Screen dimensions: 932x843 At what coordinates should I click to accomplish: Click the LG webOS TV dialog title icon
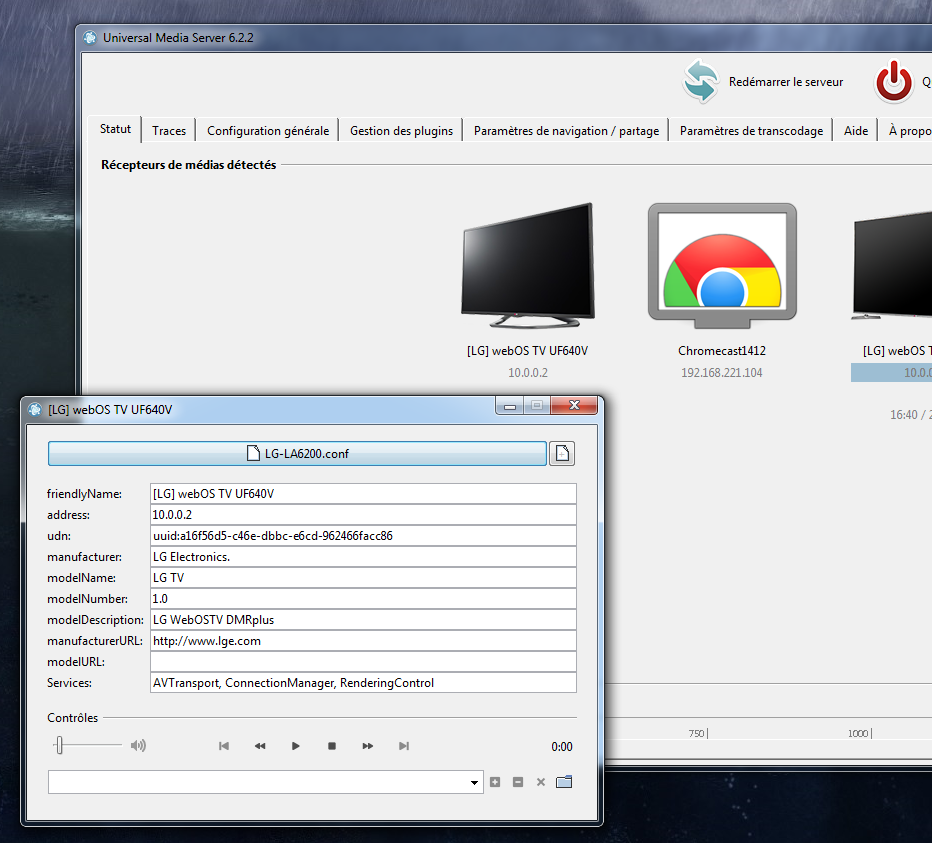(35, 410)
